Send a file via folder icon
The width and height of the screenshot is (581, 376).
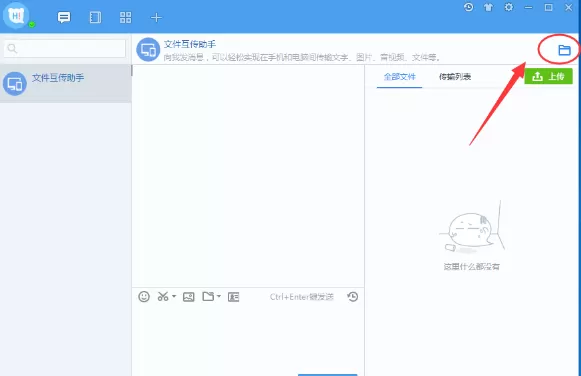(208, 296)
